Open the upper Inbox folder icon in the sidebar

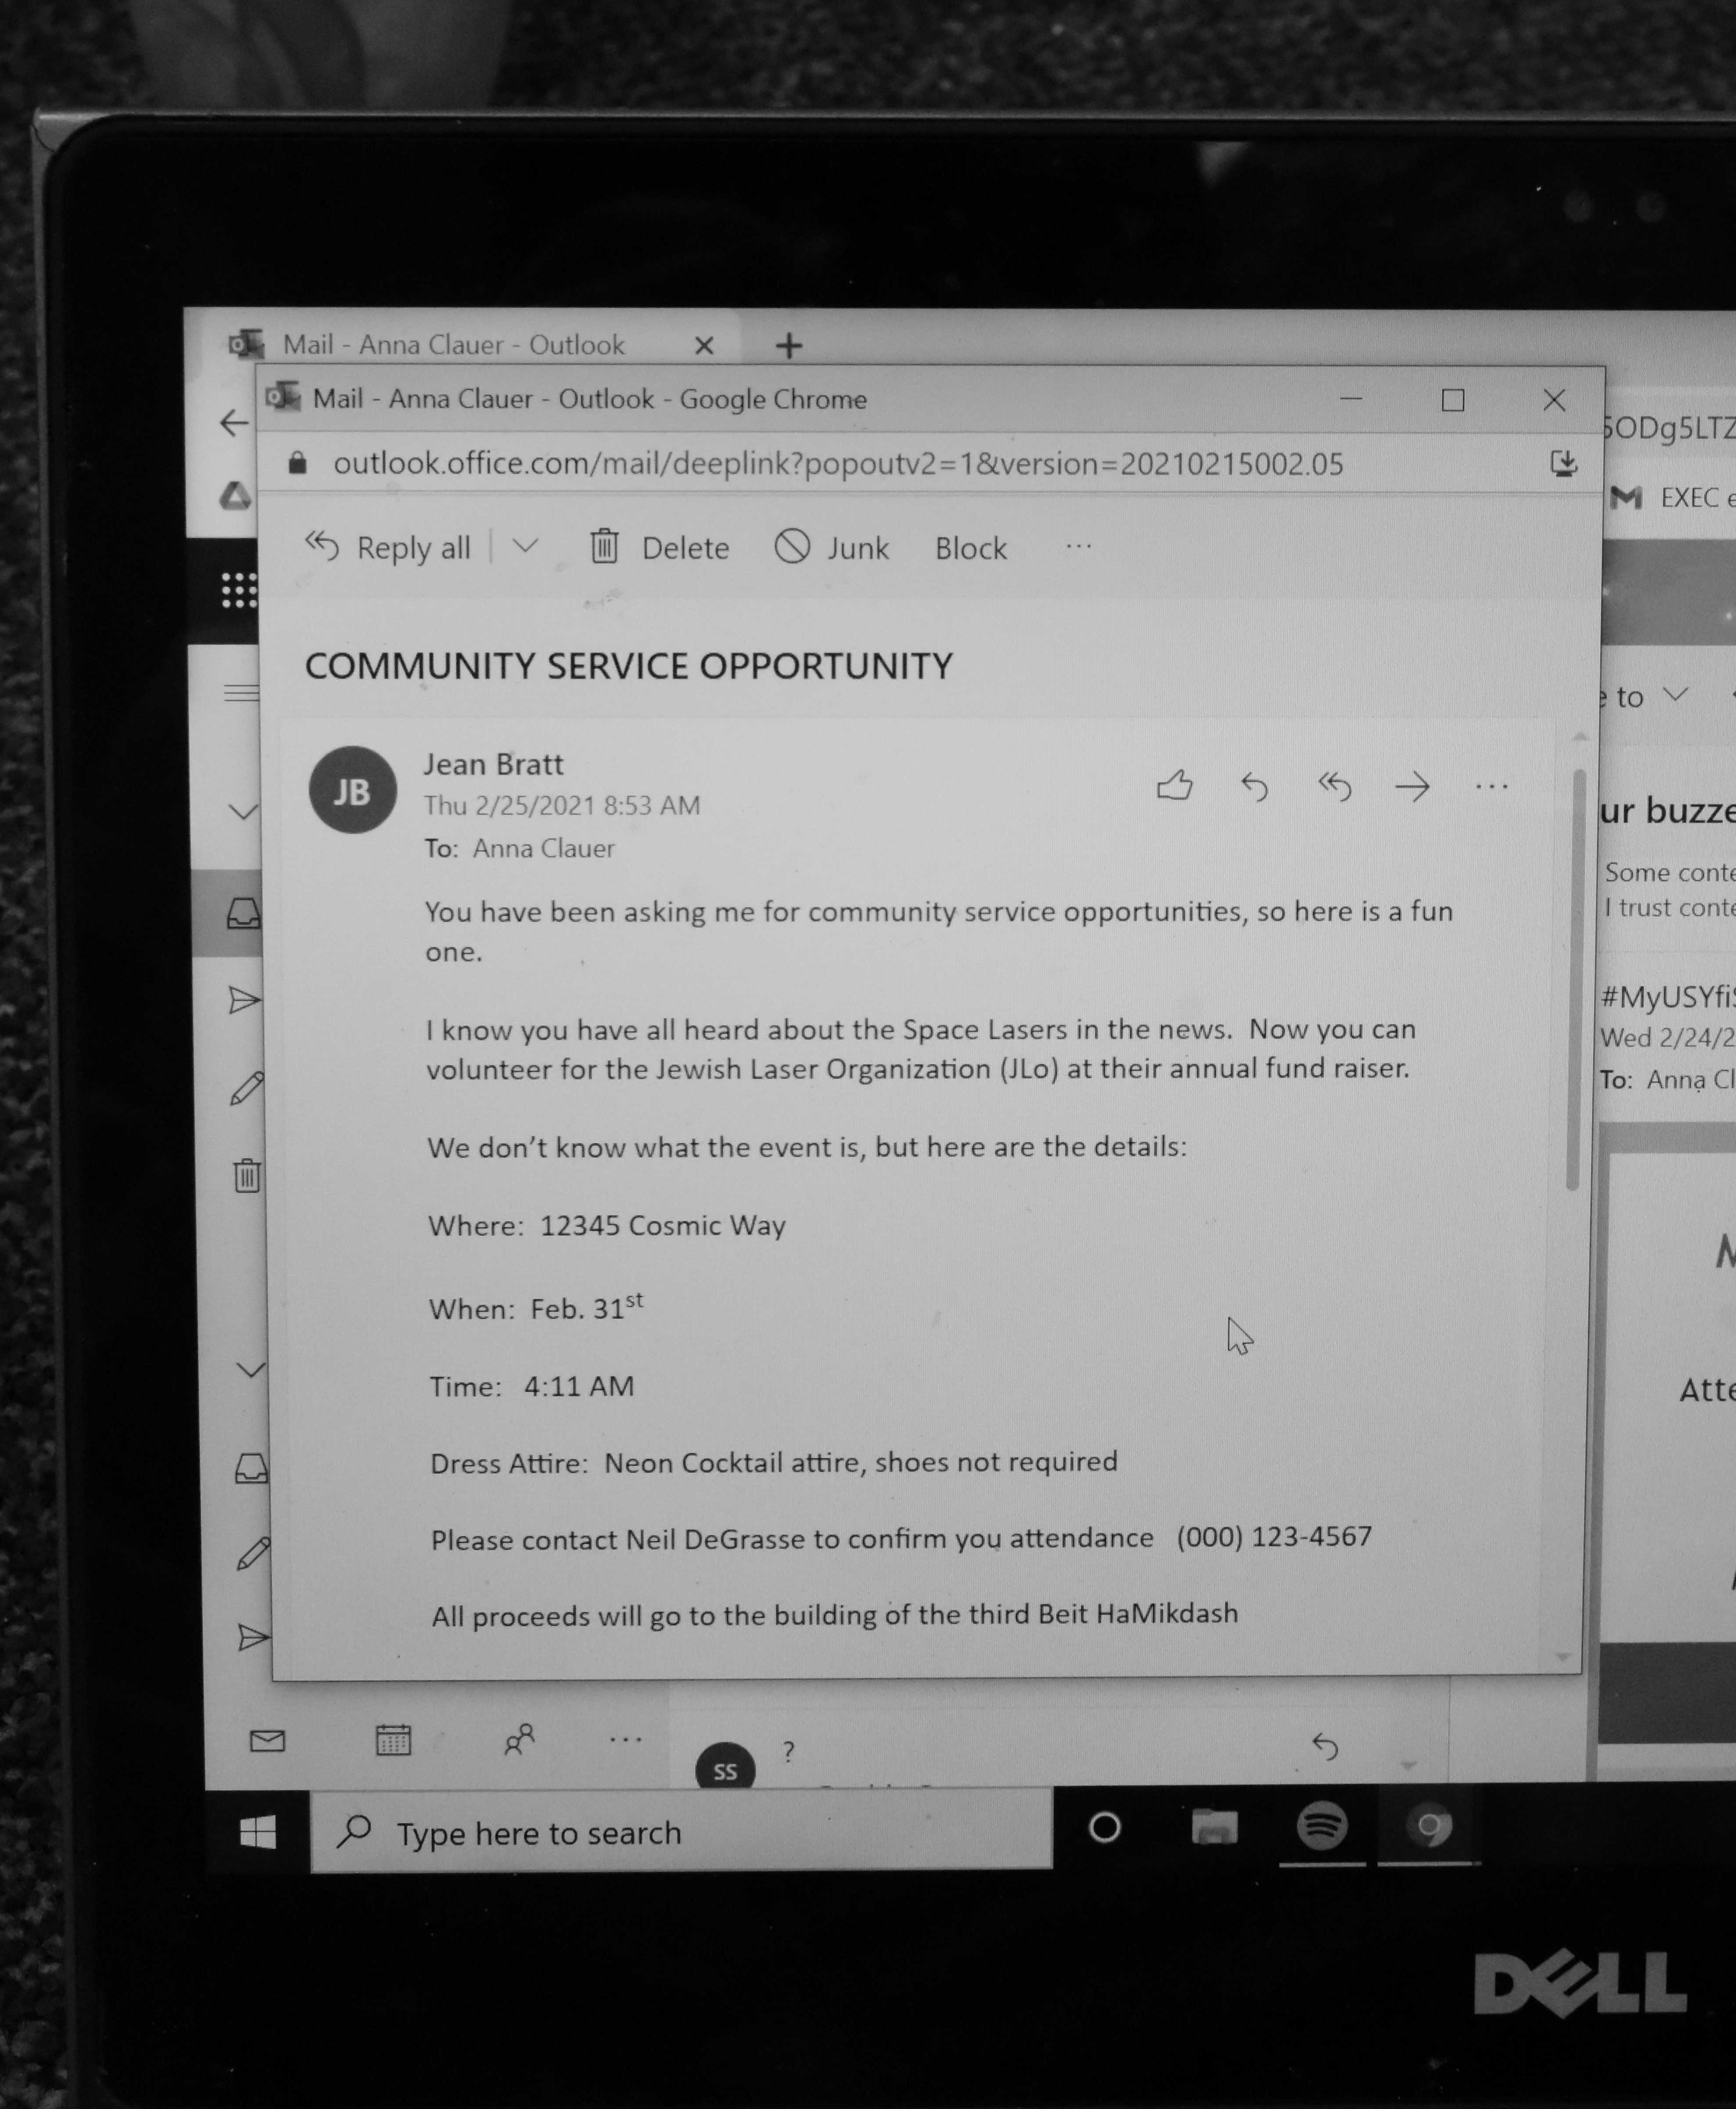(244, 913)
